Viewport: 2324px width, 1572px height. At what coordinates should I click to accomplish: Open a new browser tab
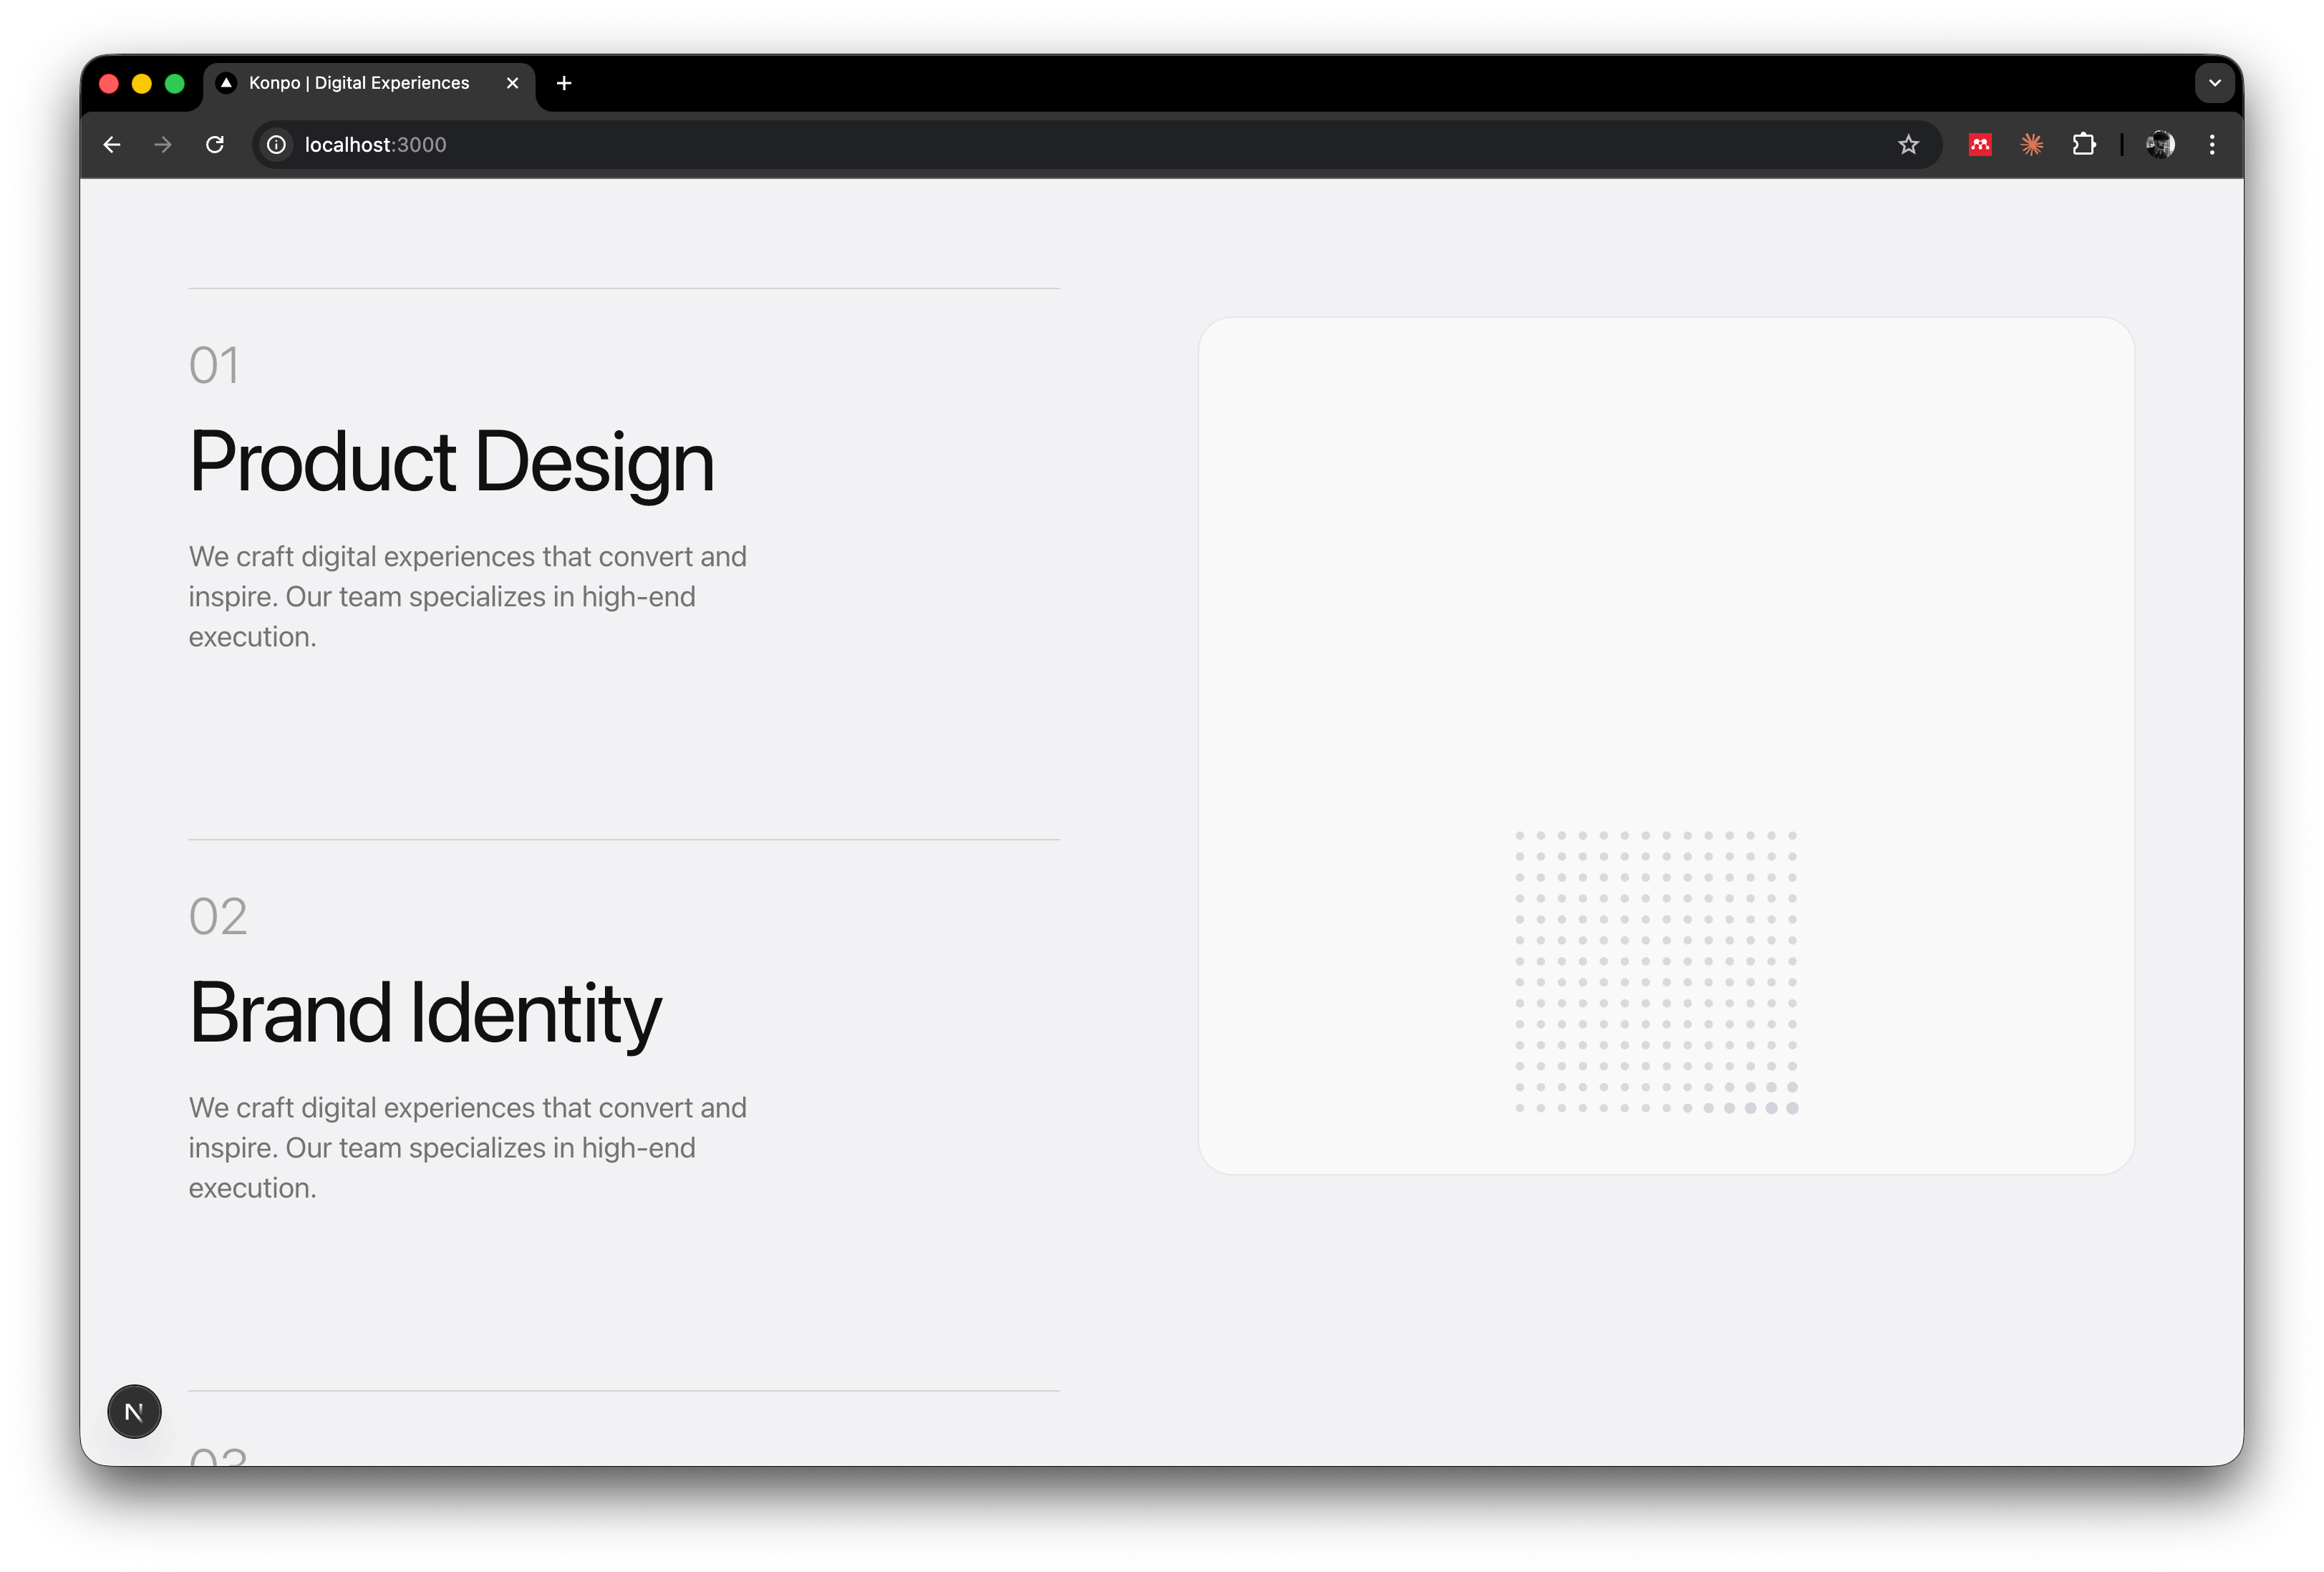(564, 83)
